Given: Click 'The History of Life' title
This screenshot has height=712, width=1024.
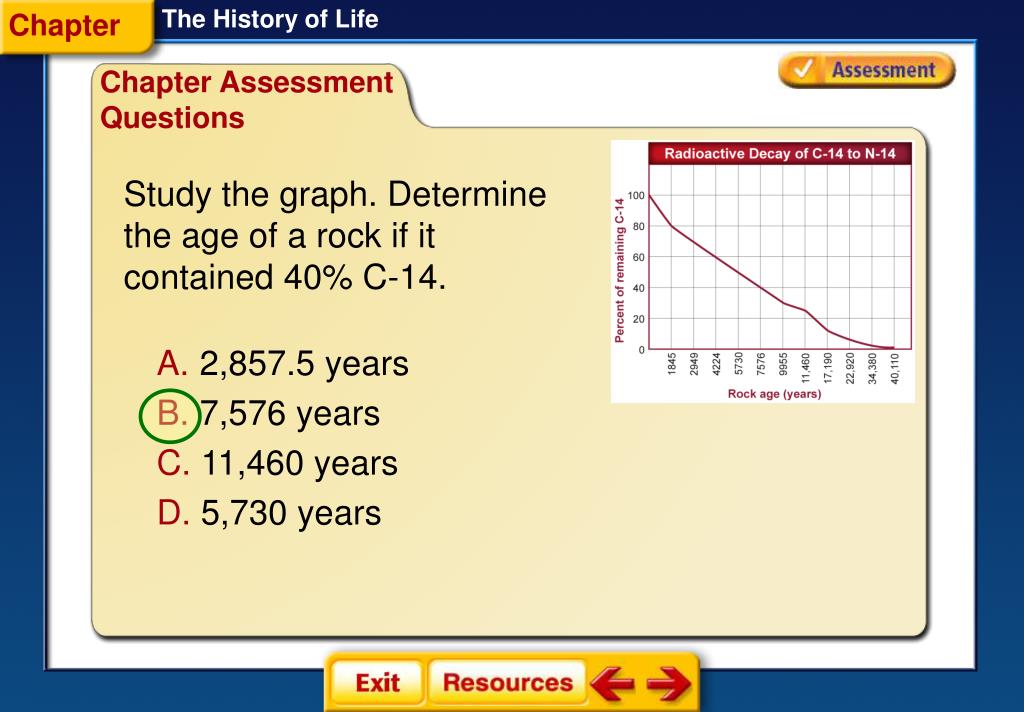Looking at the screenshot, I should (x=270, y=19).
